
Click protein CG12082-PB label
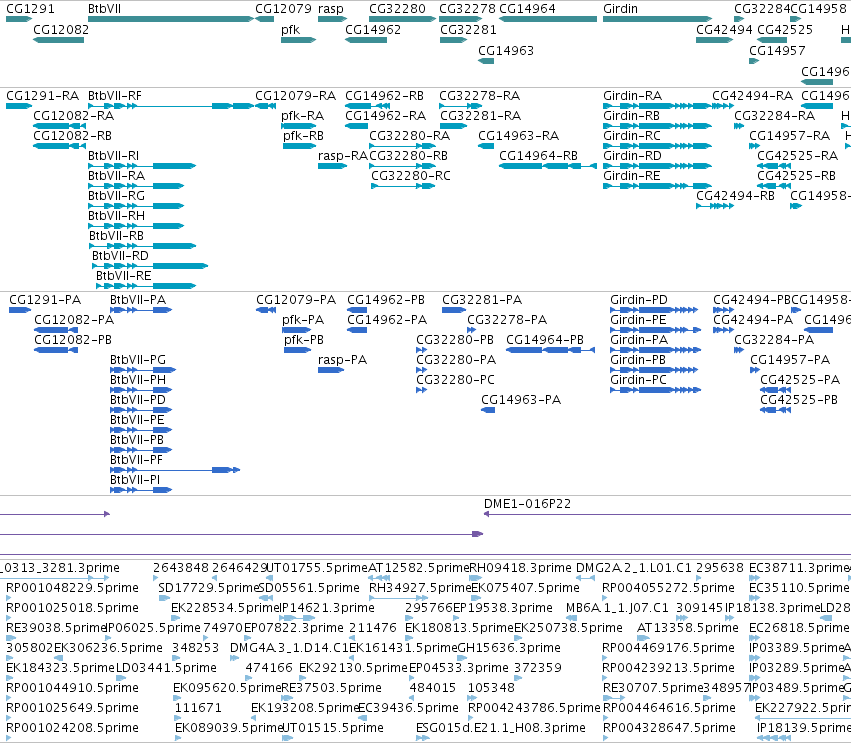coord(73,339)
